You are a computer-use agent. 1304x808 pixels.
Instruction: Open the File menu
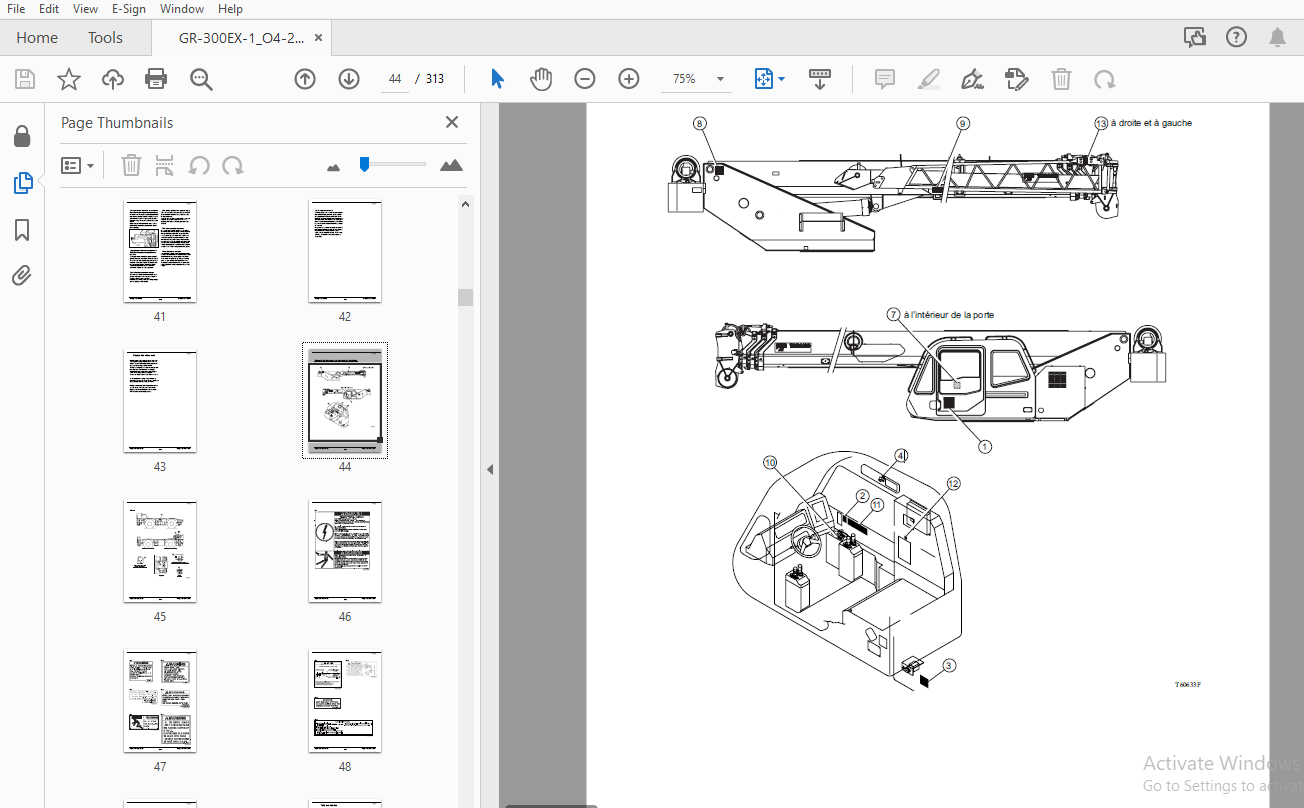click(x=16, y=9)
